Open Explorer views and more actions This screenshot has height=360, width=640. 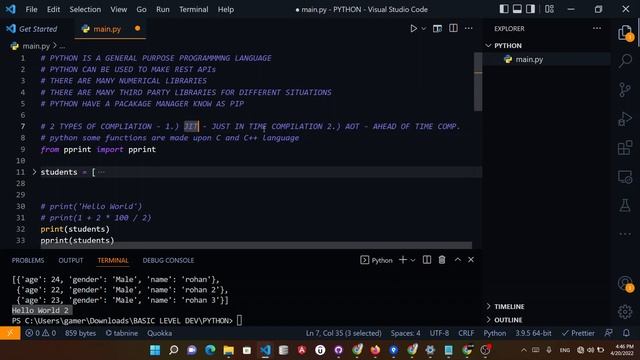coord(597,28)
